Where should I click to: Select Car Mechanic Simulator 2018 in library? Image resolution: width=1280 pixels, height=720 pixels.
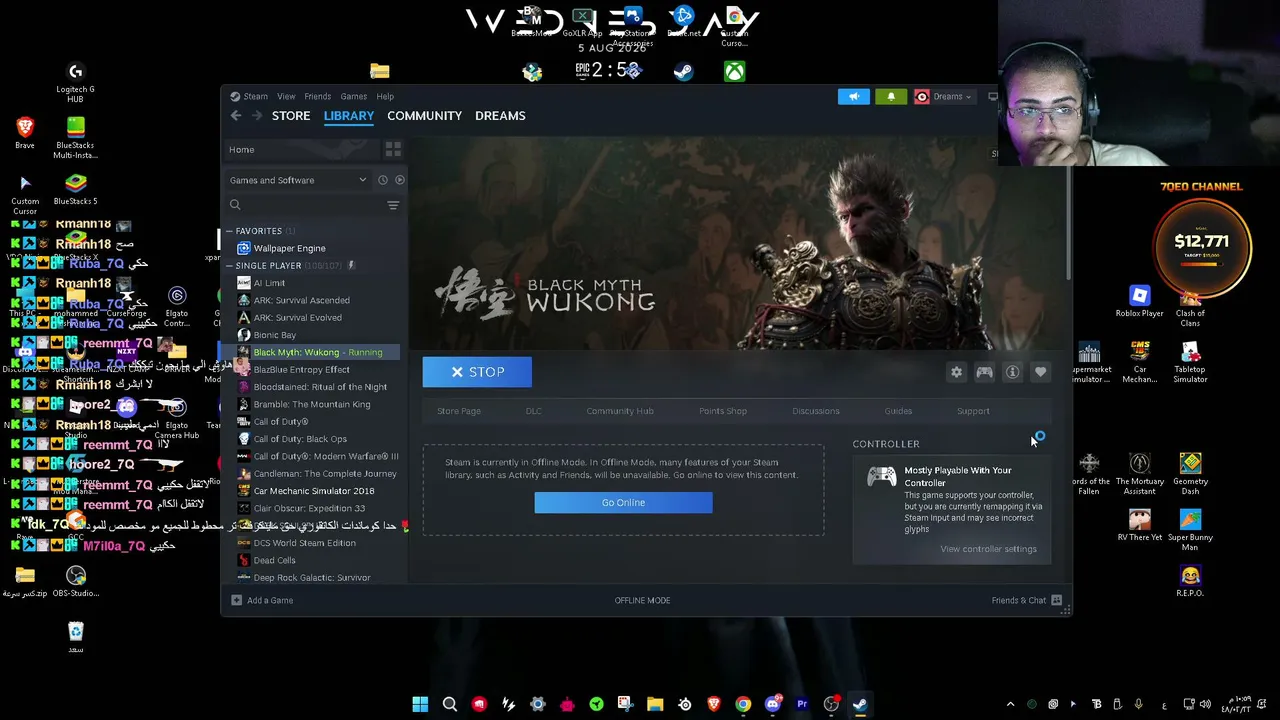(x=313, y=491)
